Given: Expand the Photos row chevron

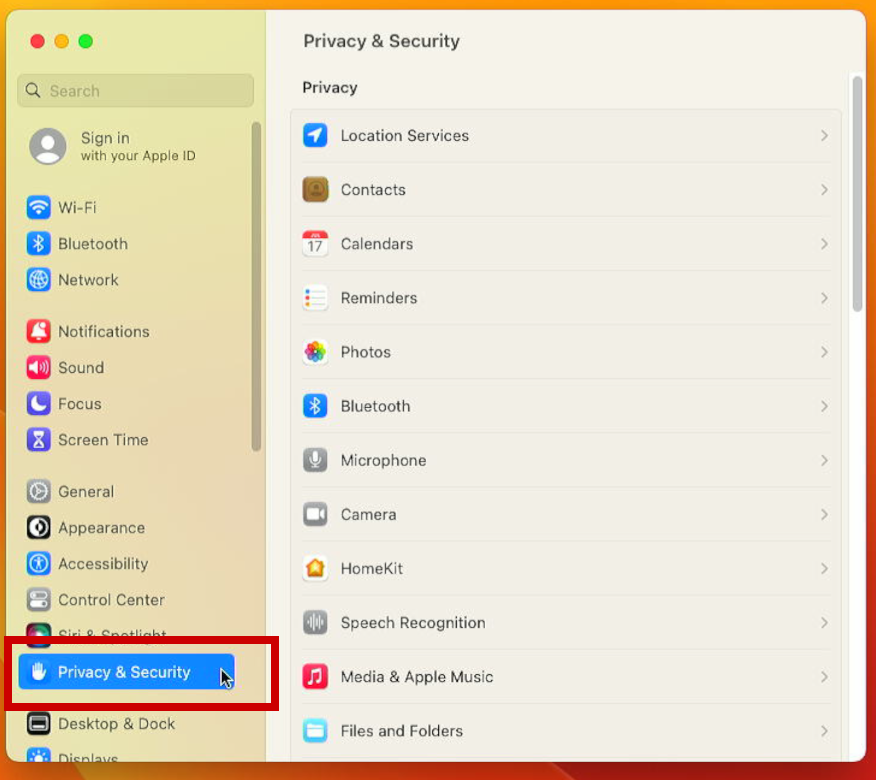Looking at the screenshot, I should (x=824, y=352).
